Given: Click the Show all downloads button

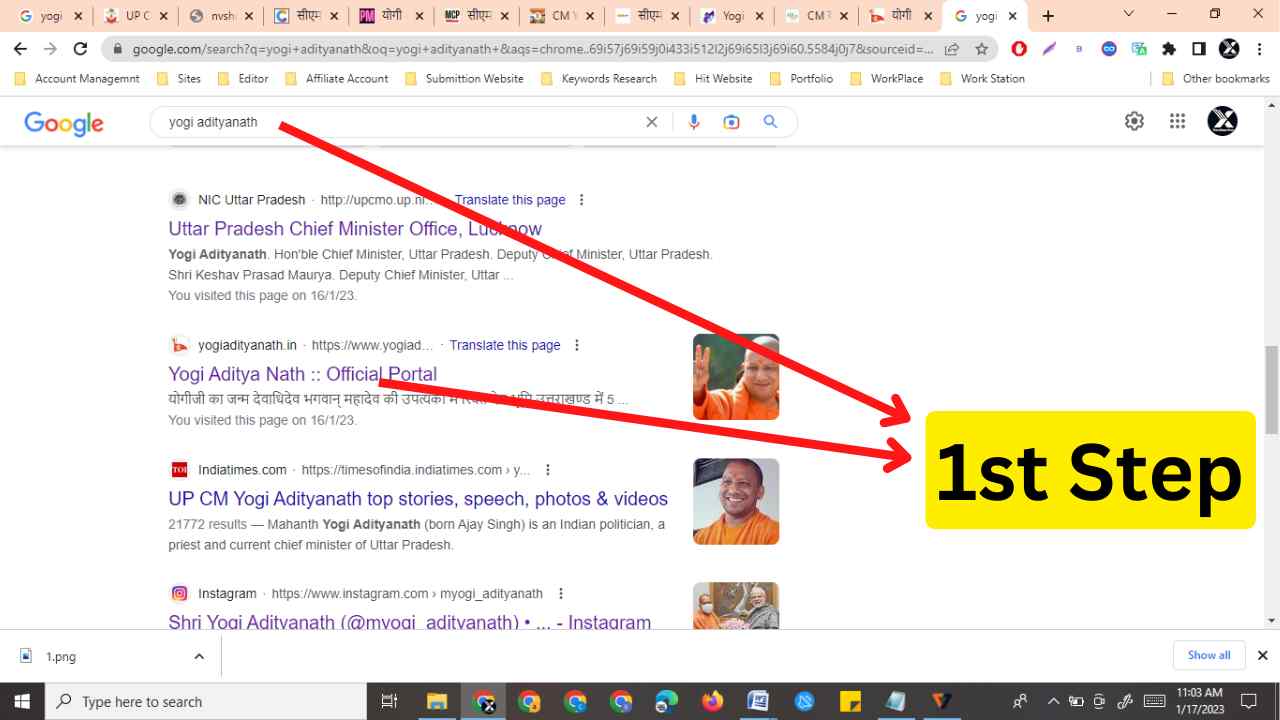Looking at the screenshot, I should pos(1208,655).
